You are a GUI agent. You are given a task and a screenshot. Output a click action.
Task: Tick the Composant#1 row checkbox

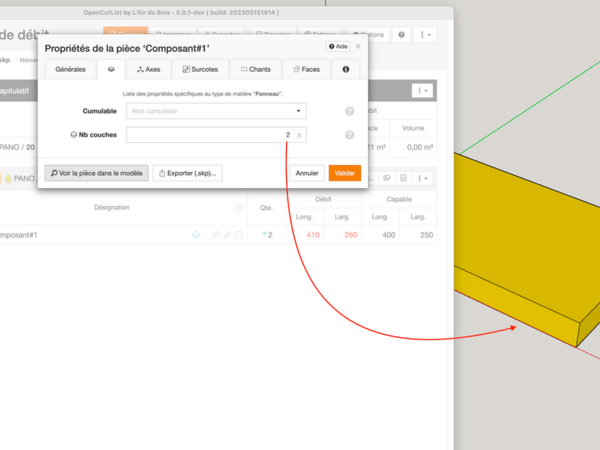pyautogui.click(x=239, y=235)
